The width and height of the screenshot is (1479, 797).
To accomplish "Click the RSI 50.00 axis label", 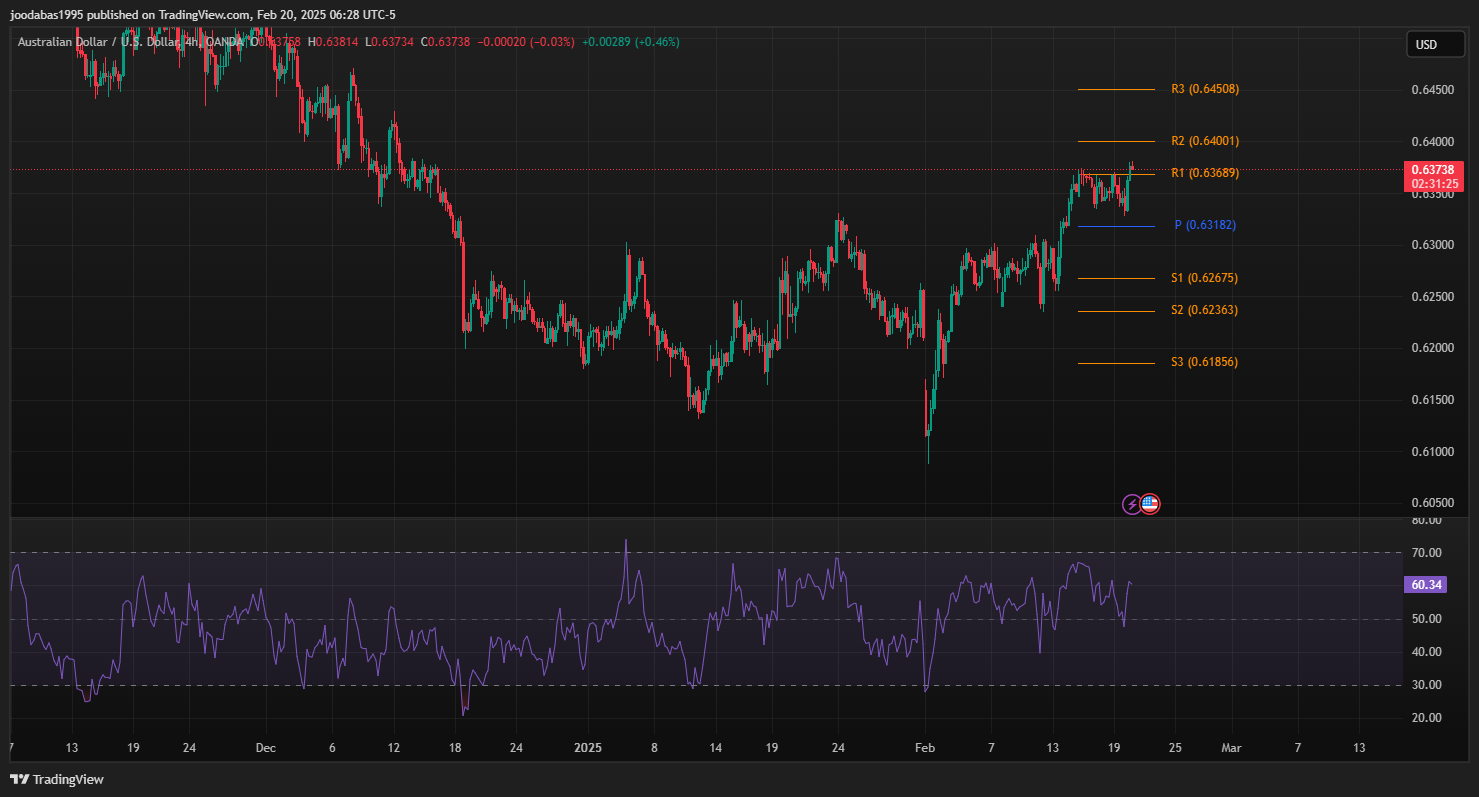I will coord(1425,619).
